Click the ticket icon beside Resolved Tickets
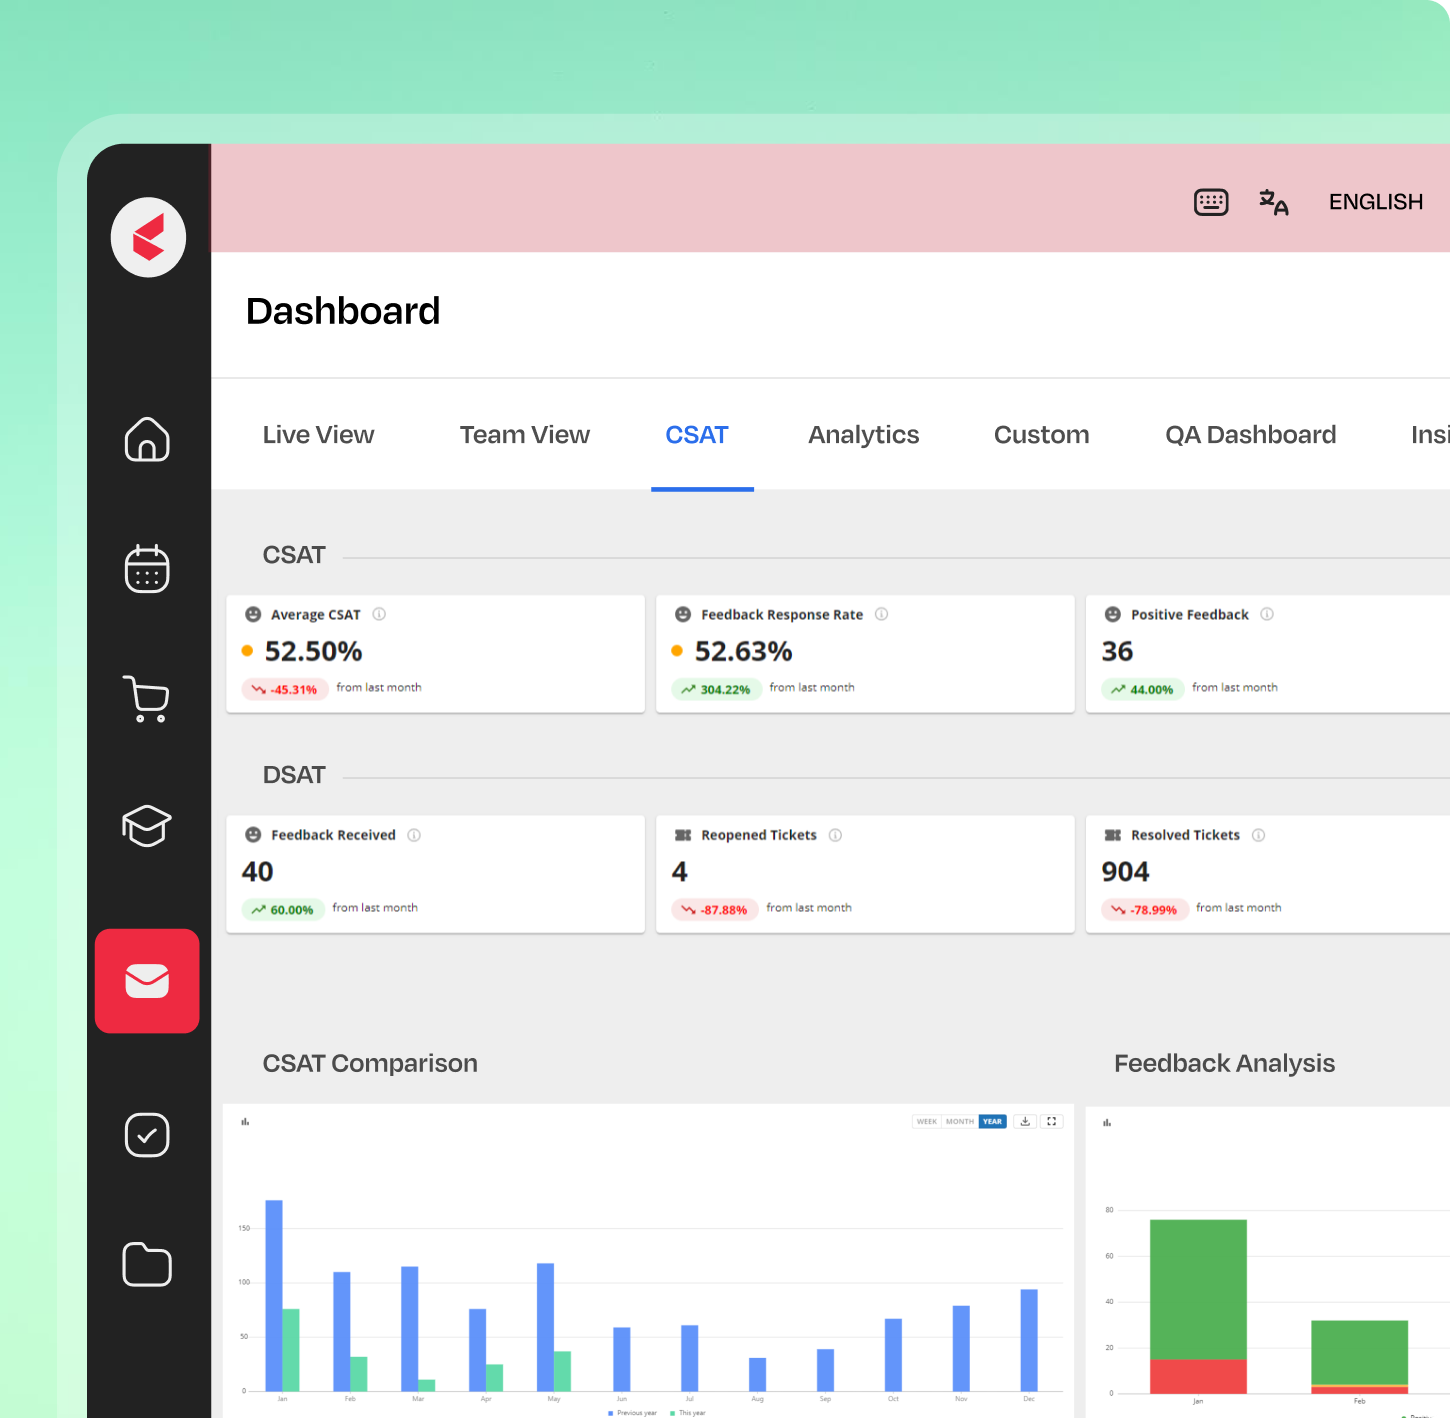Image resolution: width=1450 pixels, height=1418 pixels. (x=1113, y=835)
